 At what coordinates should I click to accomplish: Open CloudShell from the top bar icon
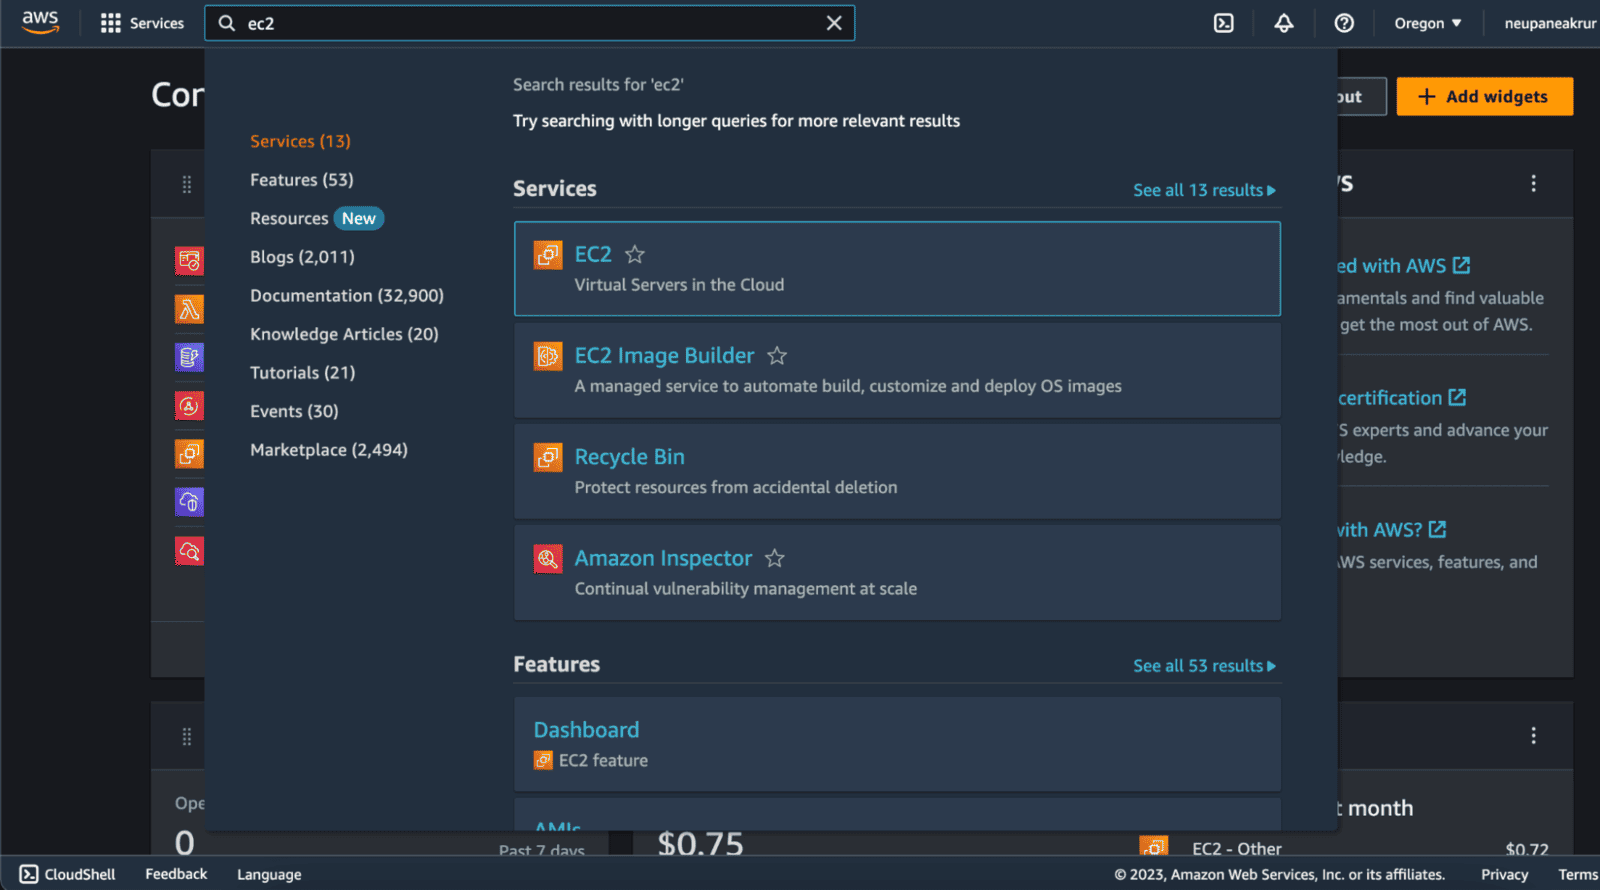(1224, 23)
